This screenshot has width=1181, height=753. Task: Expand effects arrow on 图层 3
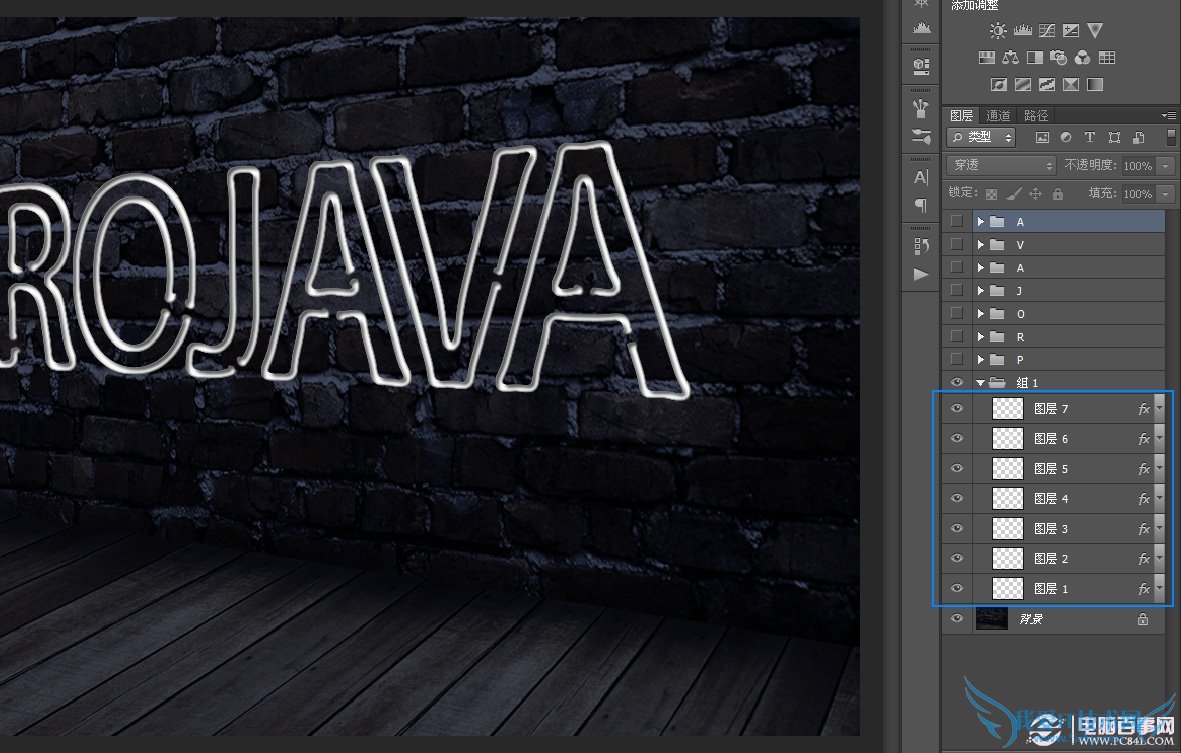pyautogui.click(x=1159, y=529)
